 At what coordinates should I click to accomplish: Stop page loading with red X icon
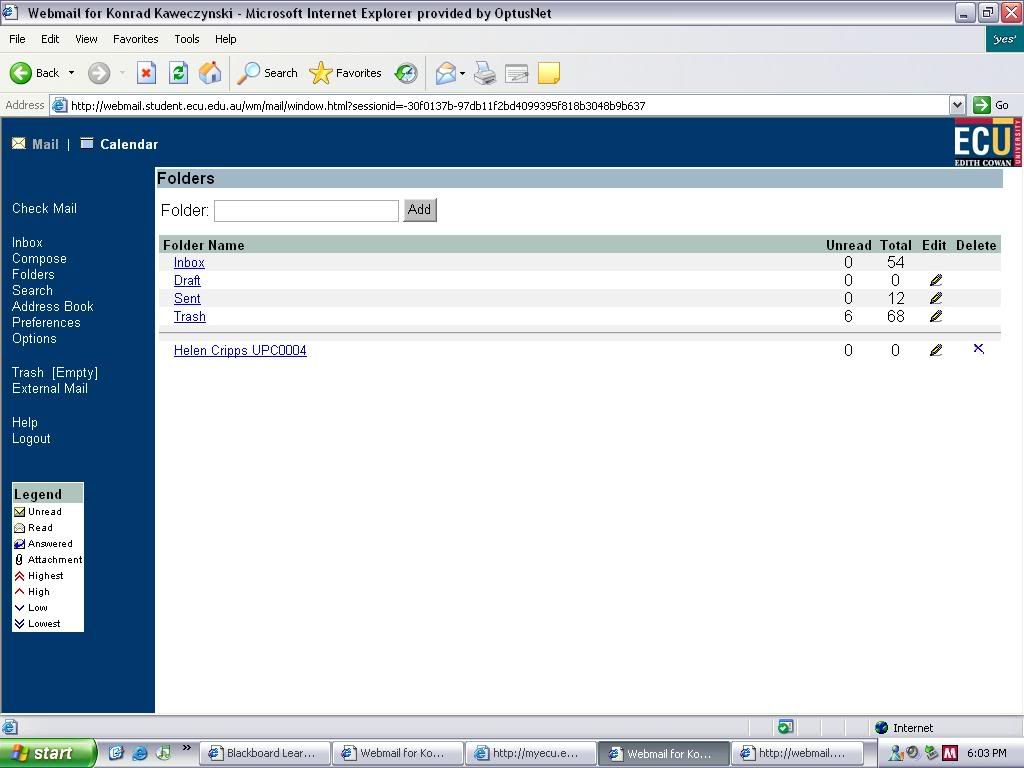click(x=146, y=73)
